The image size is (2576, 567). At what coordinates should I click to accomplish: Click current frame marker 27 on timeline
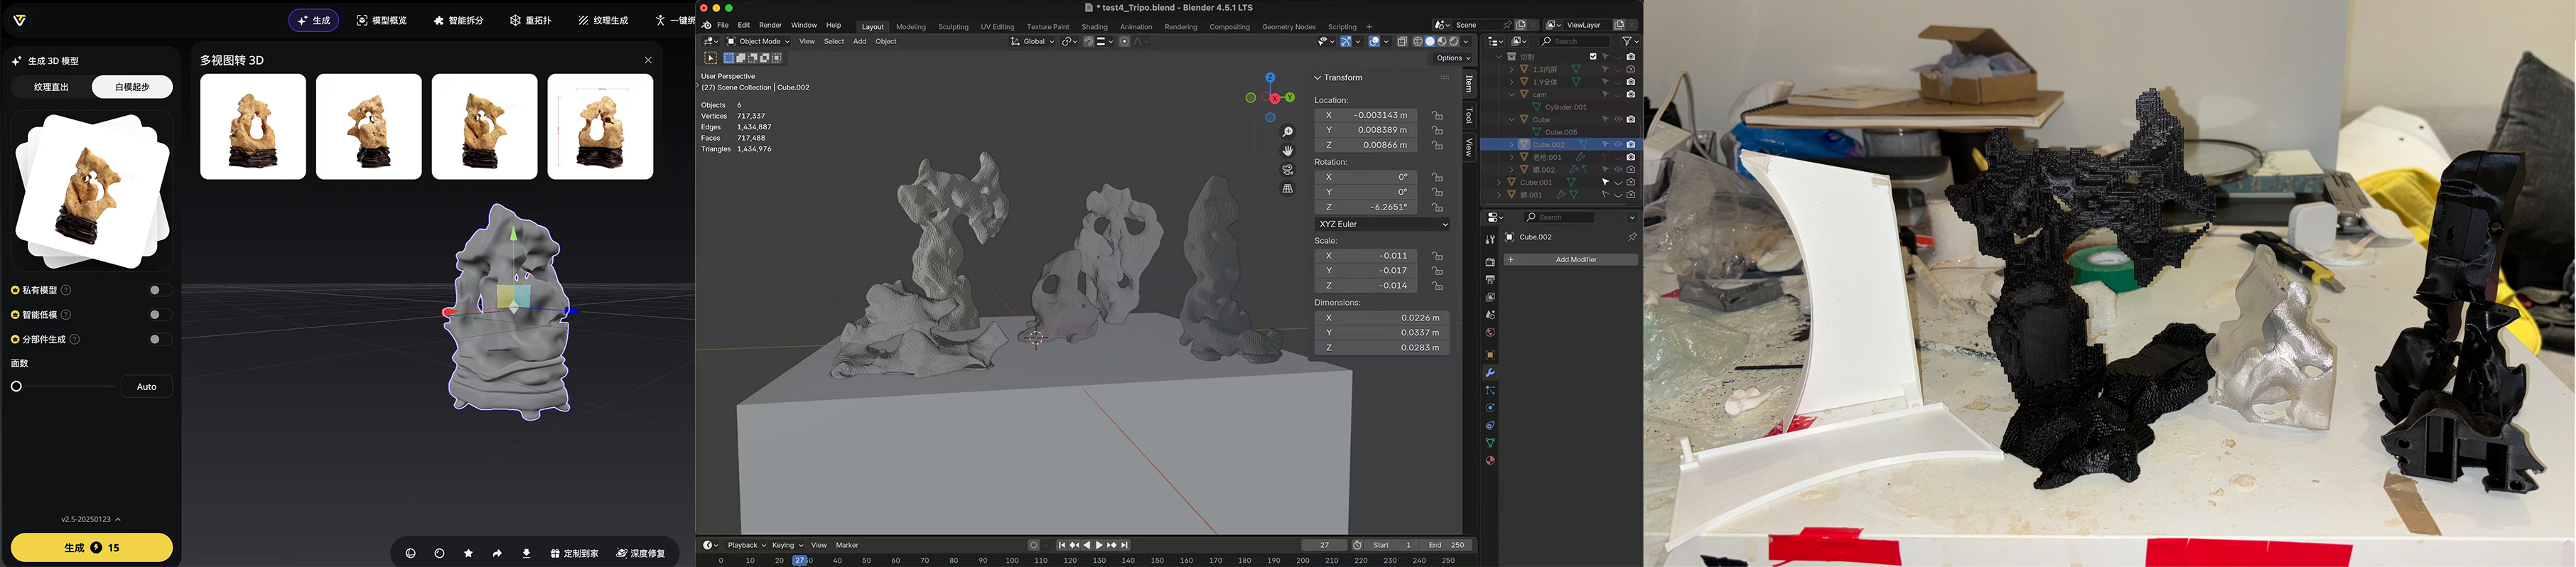click(800, 560)
